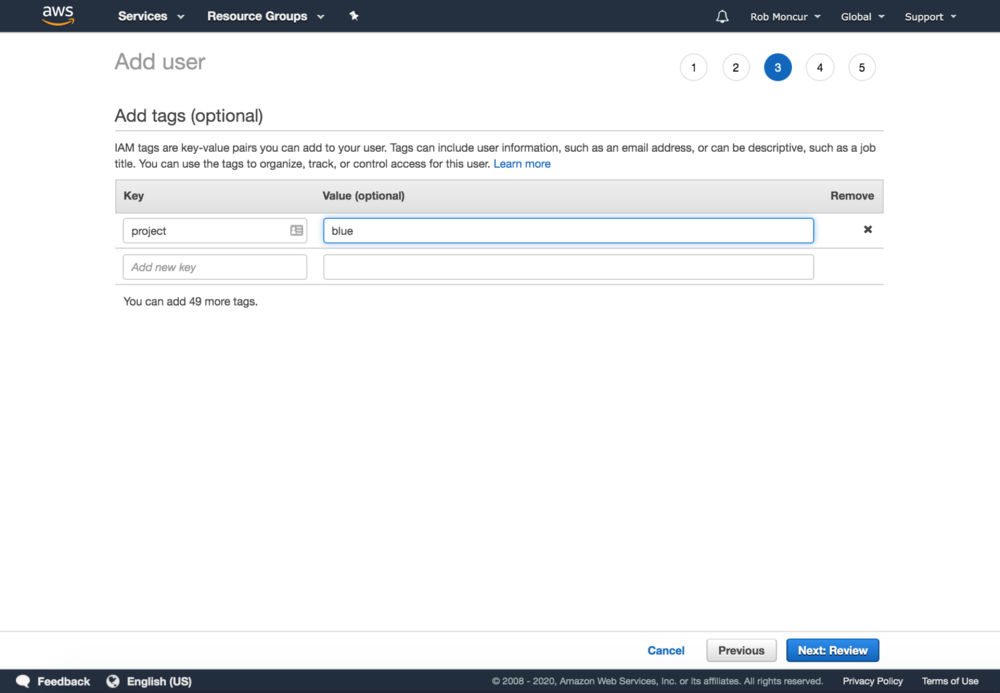Open the Learn more link
Viewport: 1000px width, 693px height.
522,164
